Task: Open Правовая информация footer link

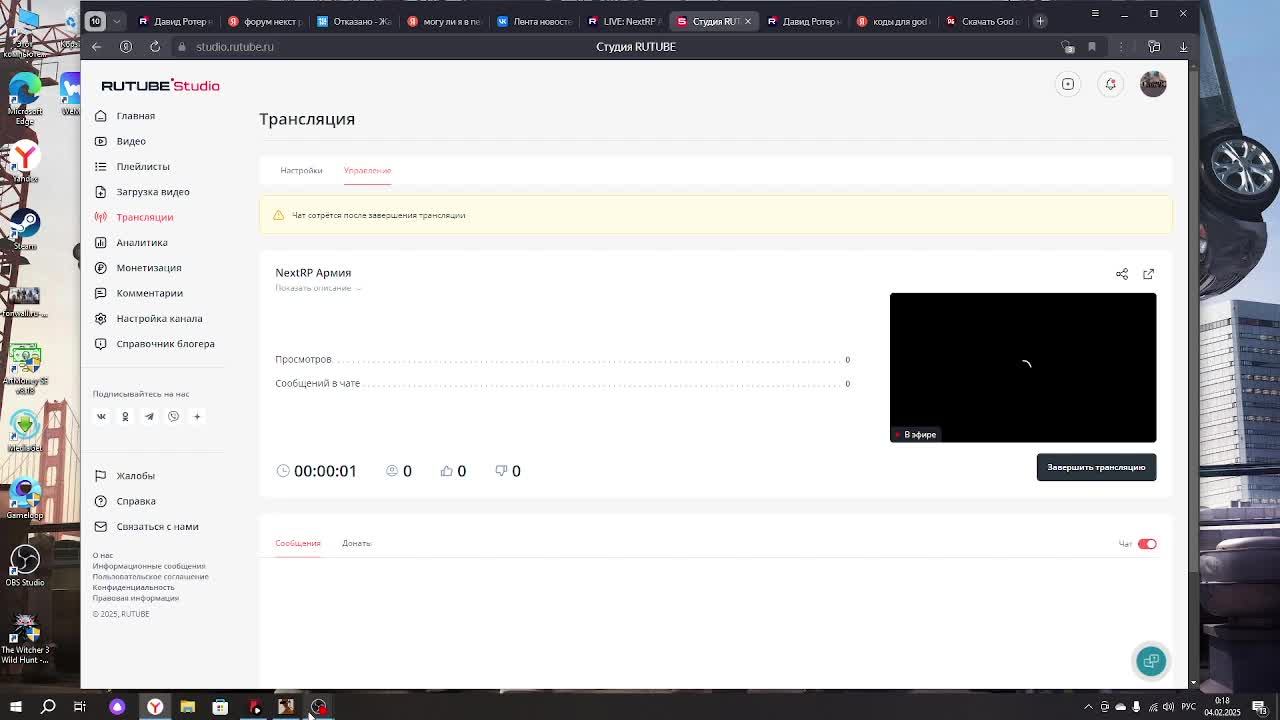Action: pos(136,598)
